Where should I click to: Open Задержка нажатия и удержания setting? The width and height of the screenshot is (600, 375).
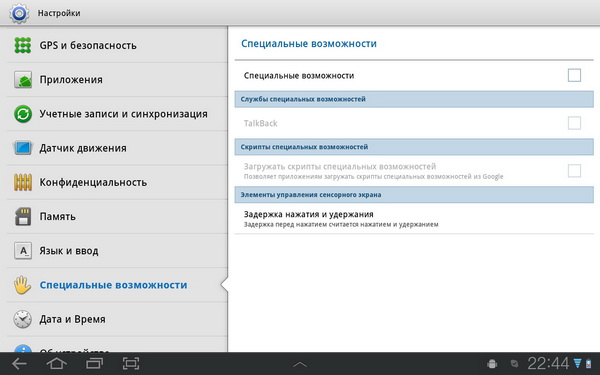(x=414, y=218)
